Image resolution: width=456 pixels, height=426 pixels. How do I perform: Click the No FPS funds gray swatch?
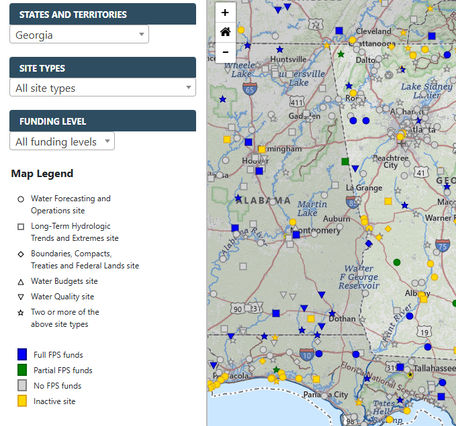pos(22,385)
